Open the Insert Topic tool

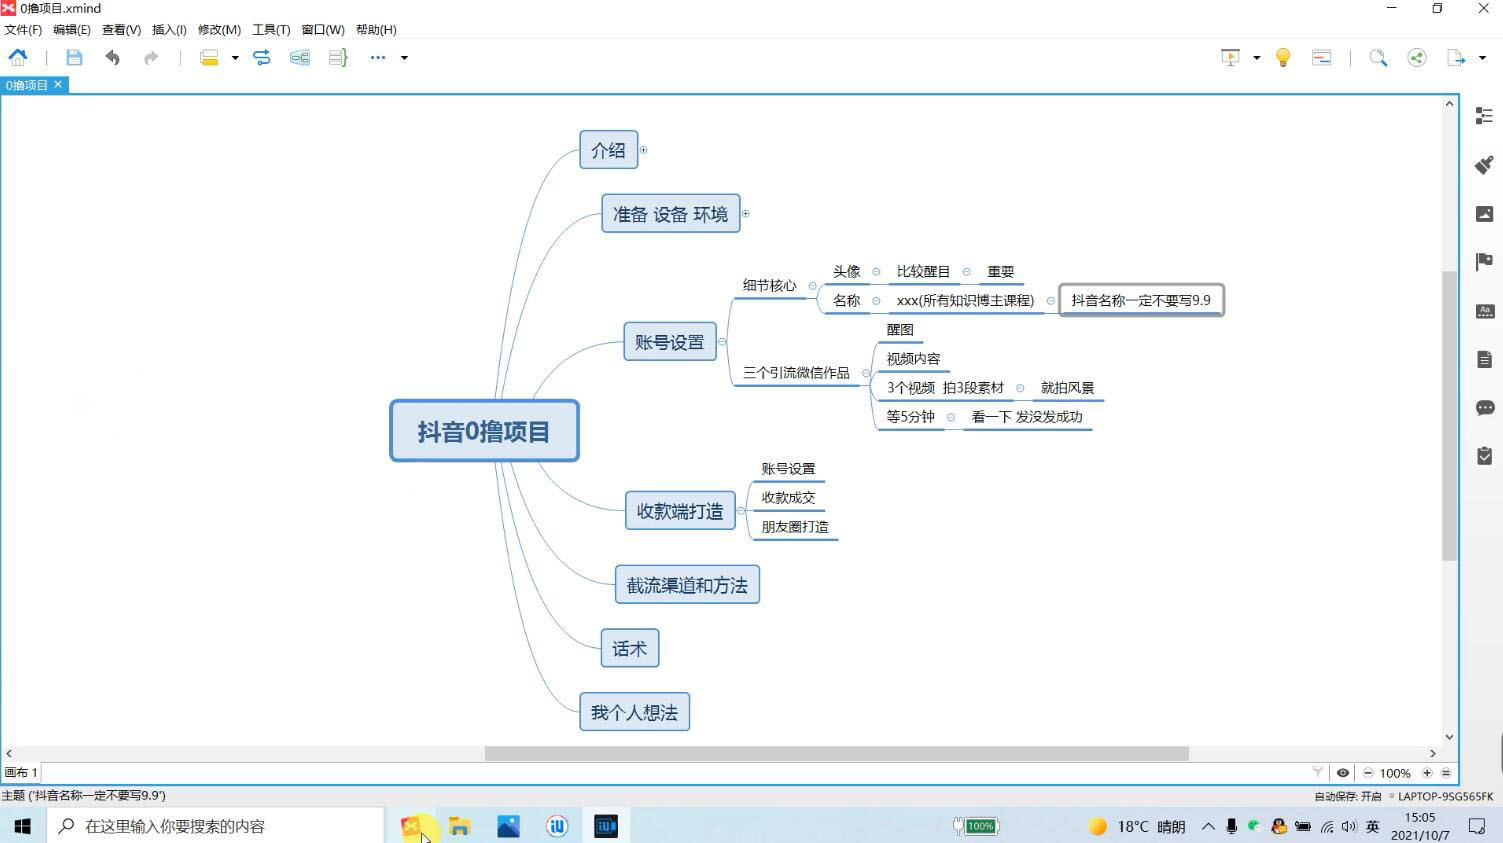(x=208, y=57)
